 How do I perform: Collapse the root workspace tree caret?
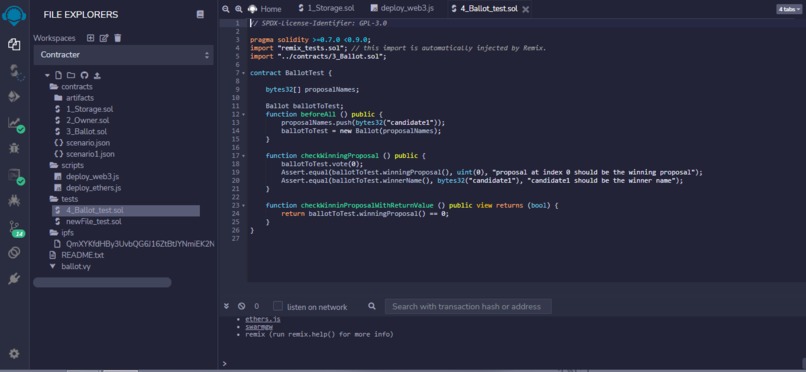click(x=47, y=76)
